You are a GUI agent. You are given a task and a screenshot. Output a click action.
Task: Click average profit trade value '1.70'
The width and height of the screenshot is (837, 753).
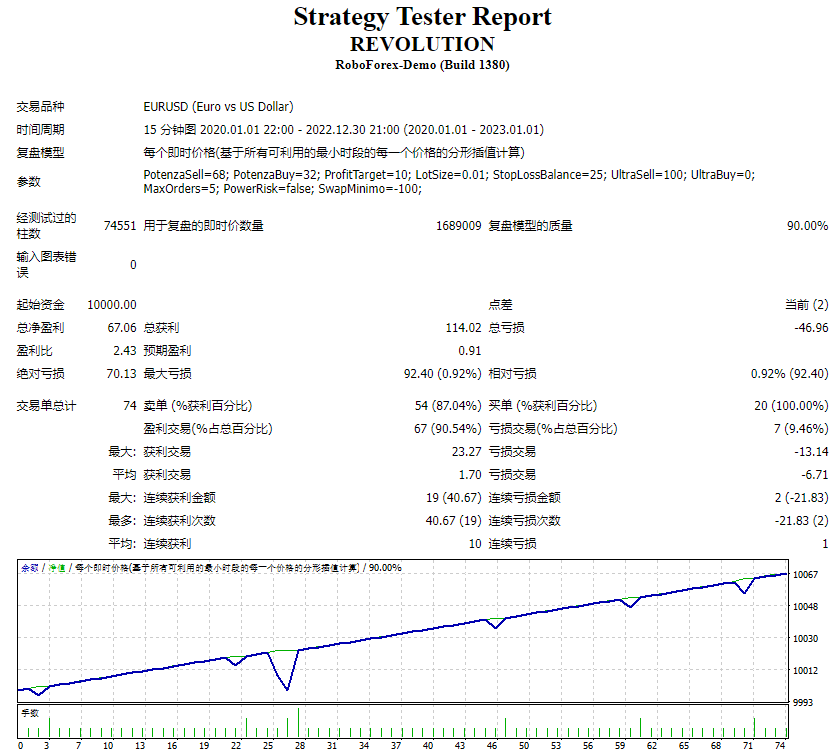pos(470,474)
